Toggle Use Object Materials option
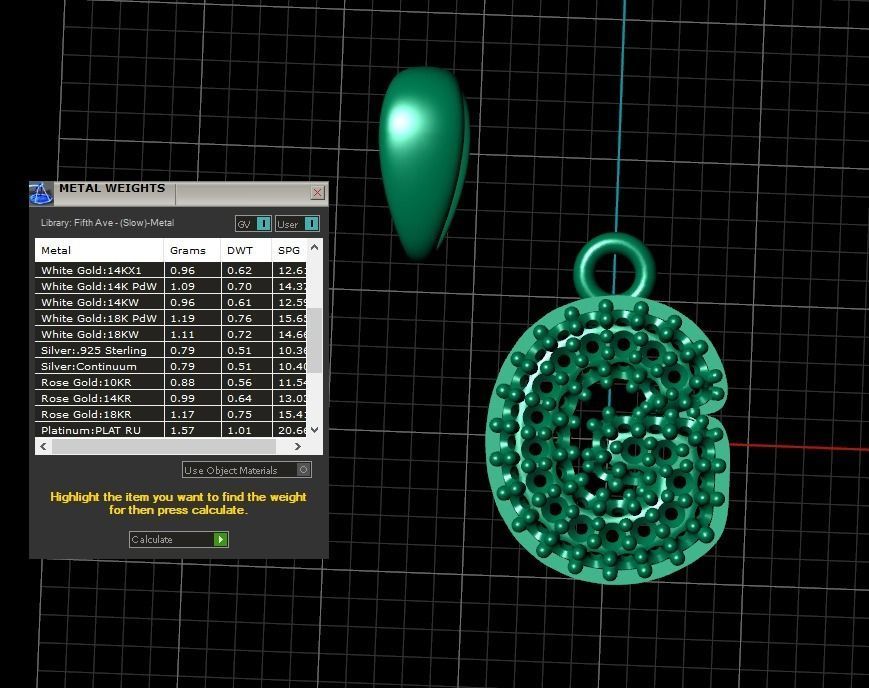869x688 pixels. coord(247,470)
